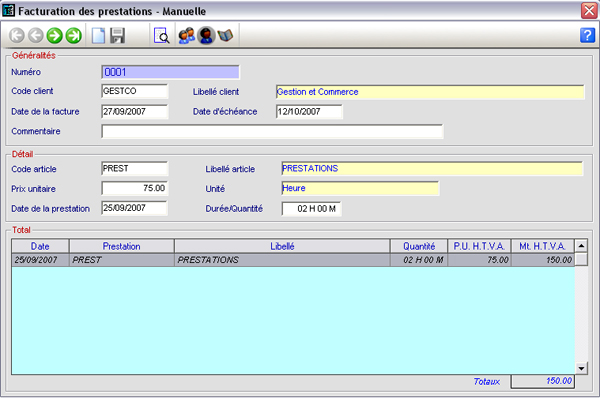Open help question mark icon
Viewport: 600px width, 398px height.
[587, 35]
